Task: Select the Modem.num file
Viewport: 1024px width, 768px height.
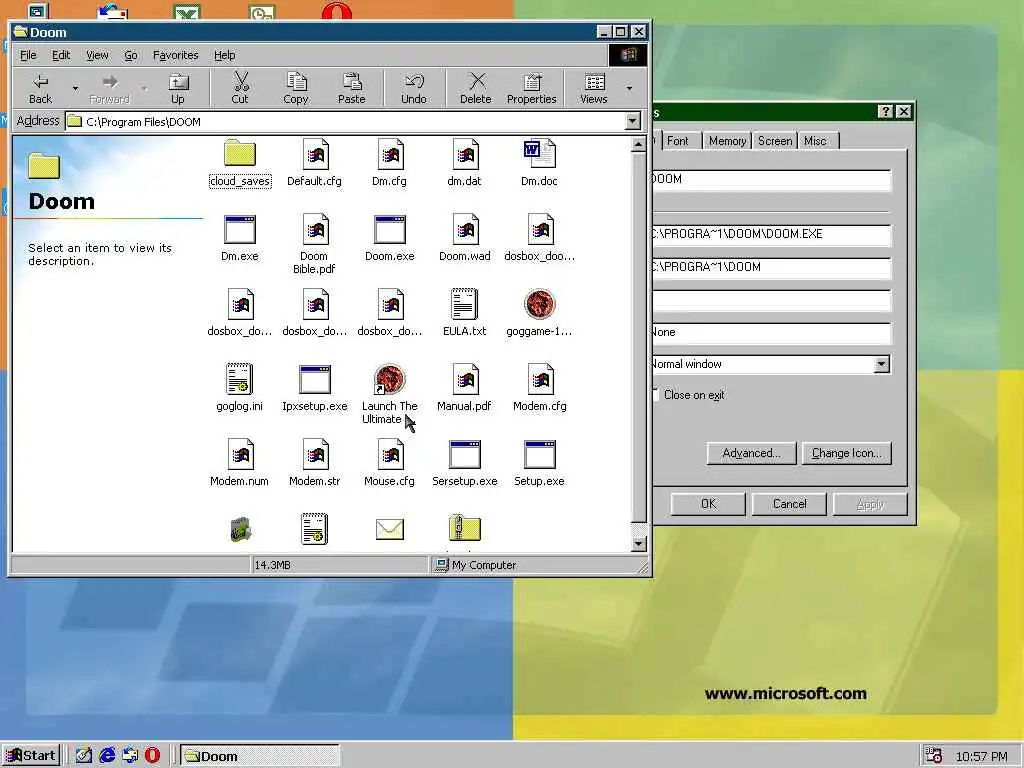Action: pyautogui.click(x=240, y=462)
